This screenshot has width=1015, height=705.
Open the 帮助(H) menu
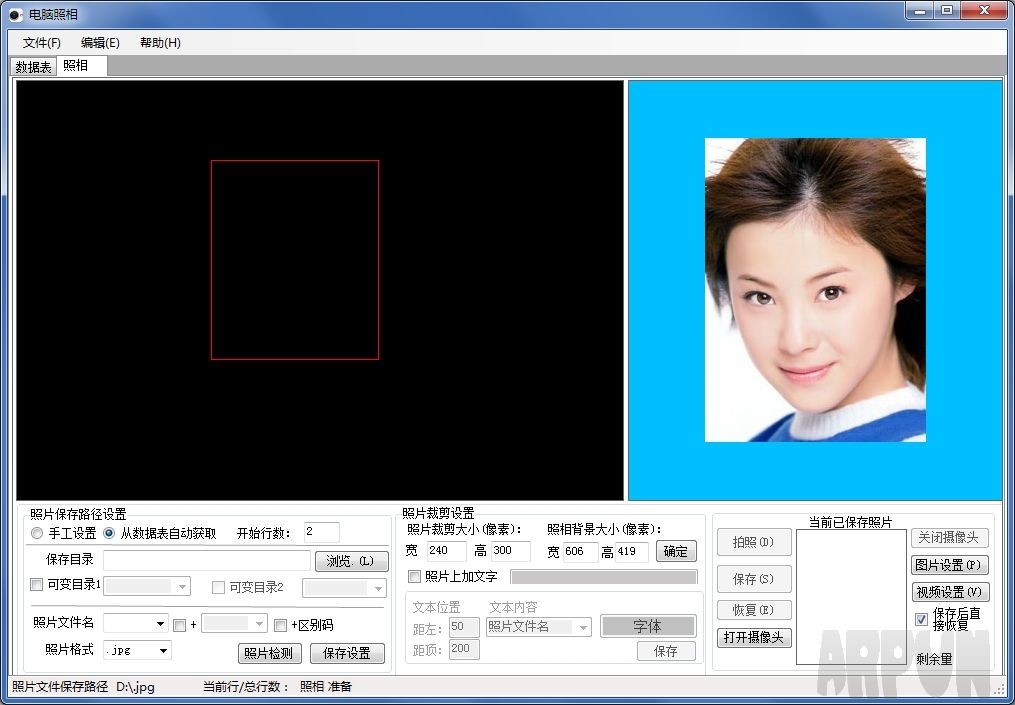160,43
